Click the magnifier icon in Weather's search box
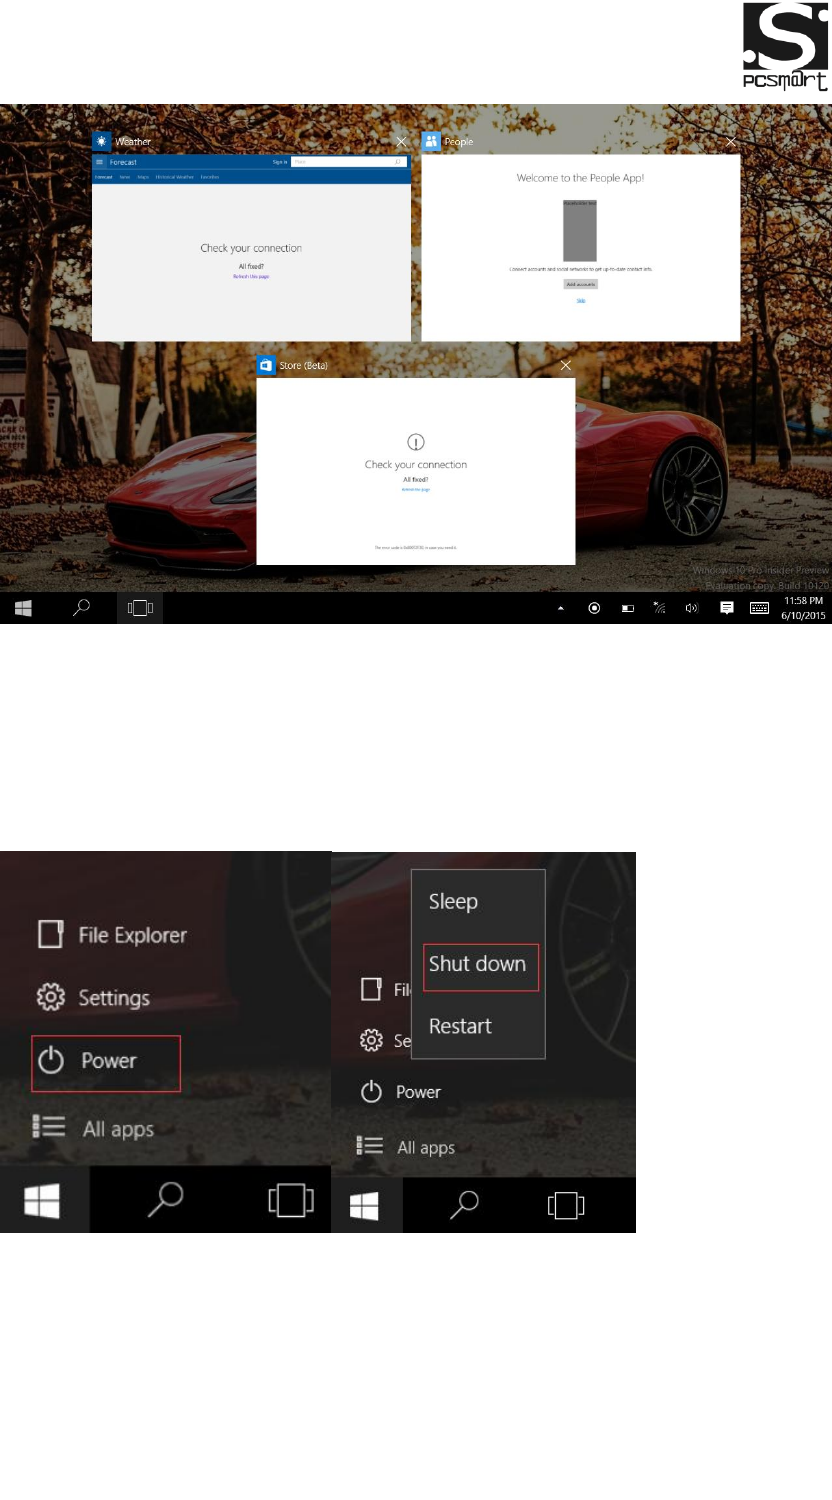 click(x=398, y=162)
